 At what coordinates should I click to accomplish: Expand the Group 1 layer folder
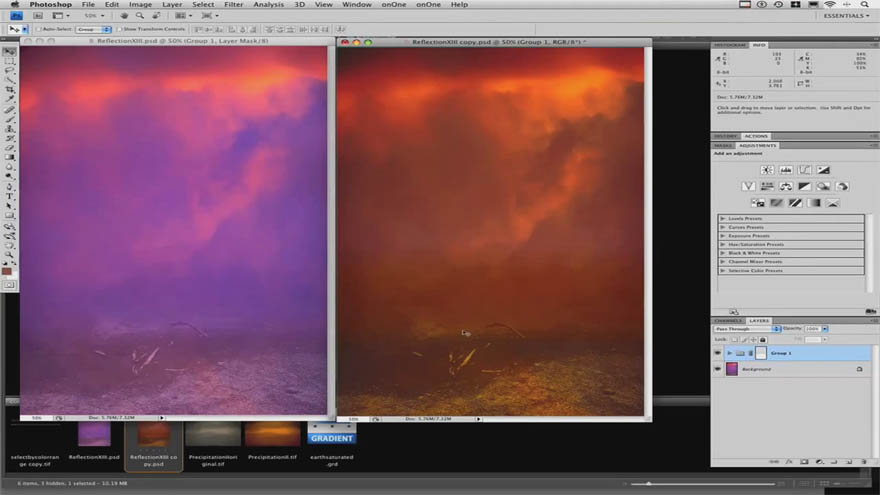(730, 353)
